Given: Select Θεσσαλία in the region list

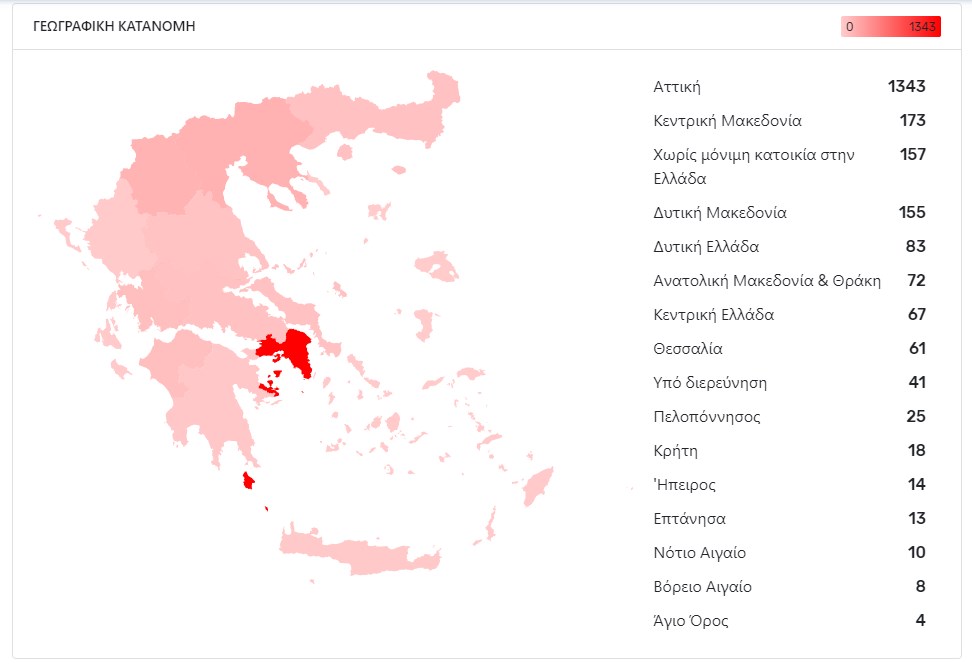Looking at the screenshot, I should click(687, 349).
